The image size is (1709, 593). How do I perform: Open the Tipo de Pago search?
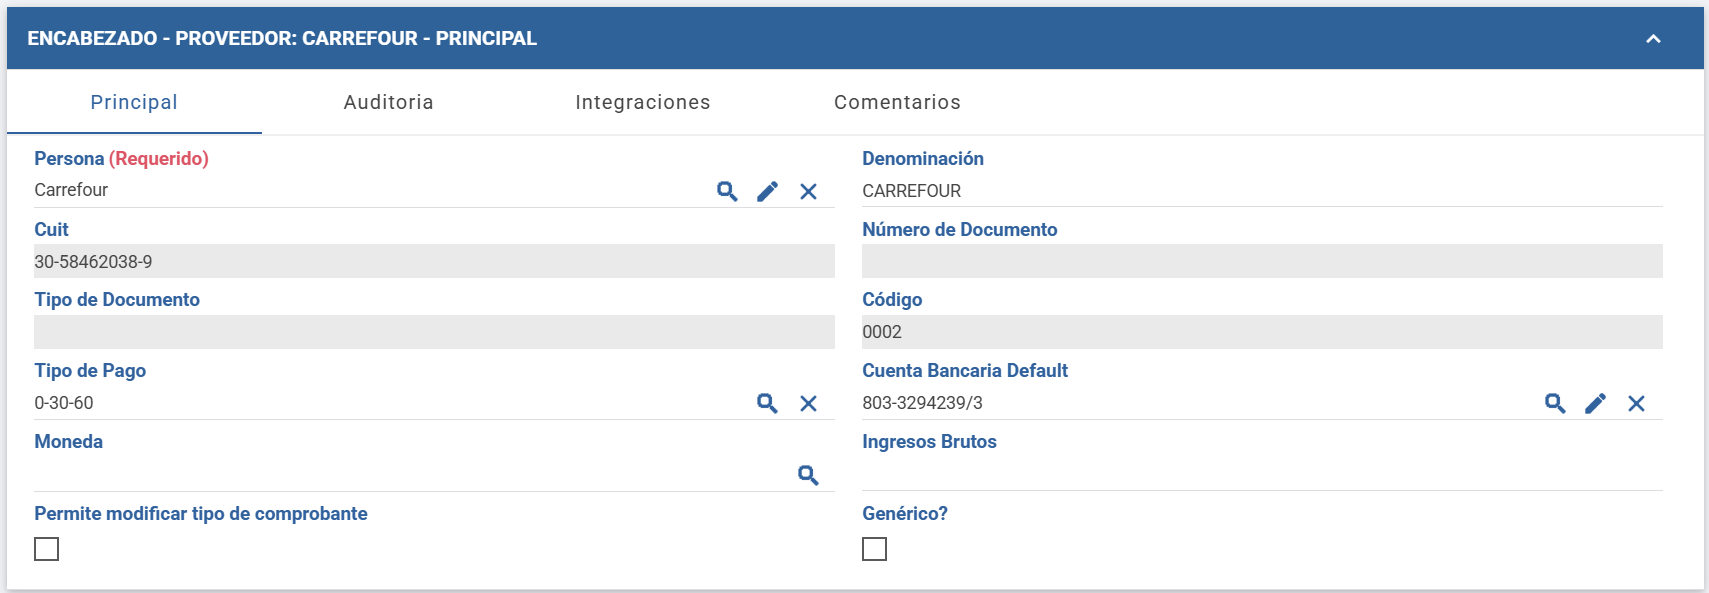click(767, 403)
